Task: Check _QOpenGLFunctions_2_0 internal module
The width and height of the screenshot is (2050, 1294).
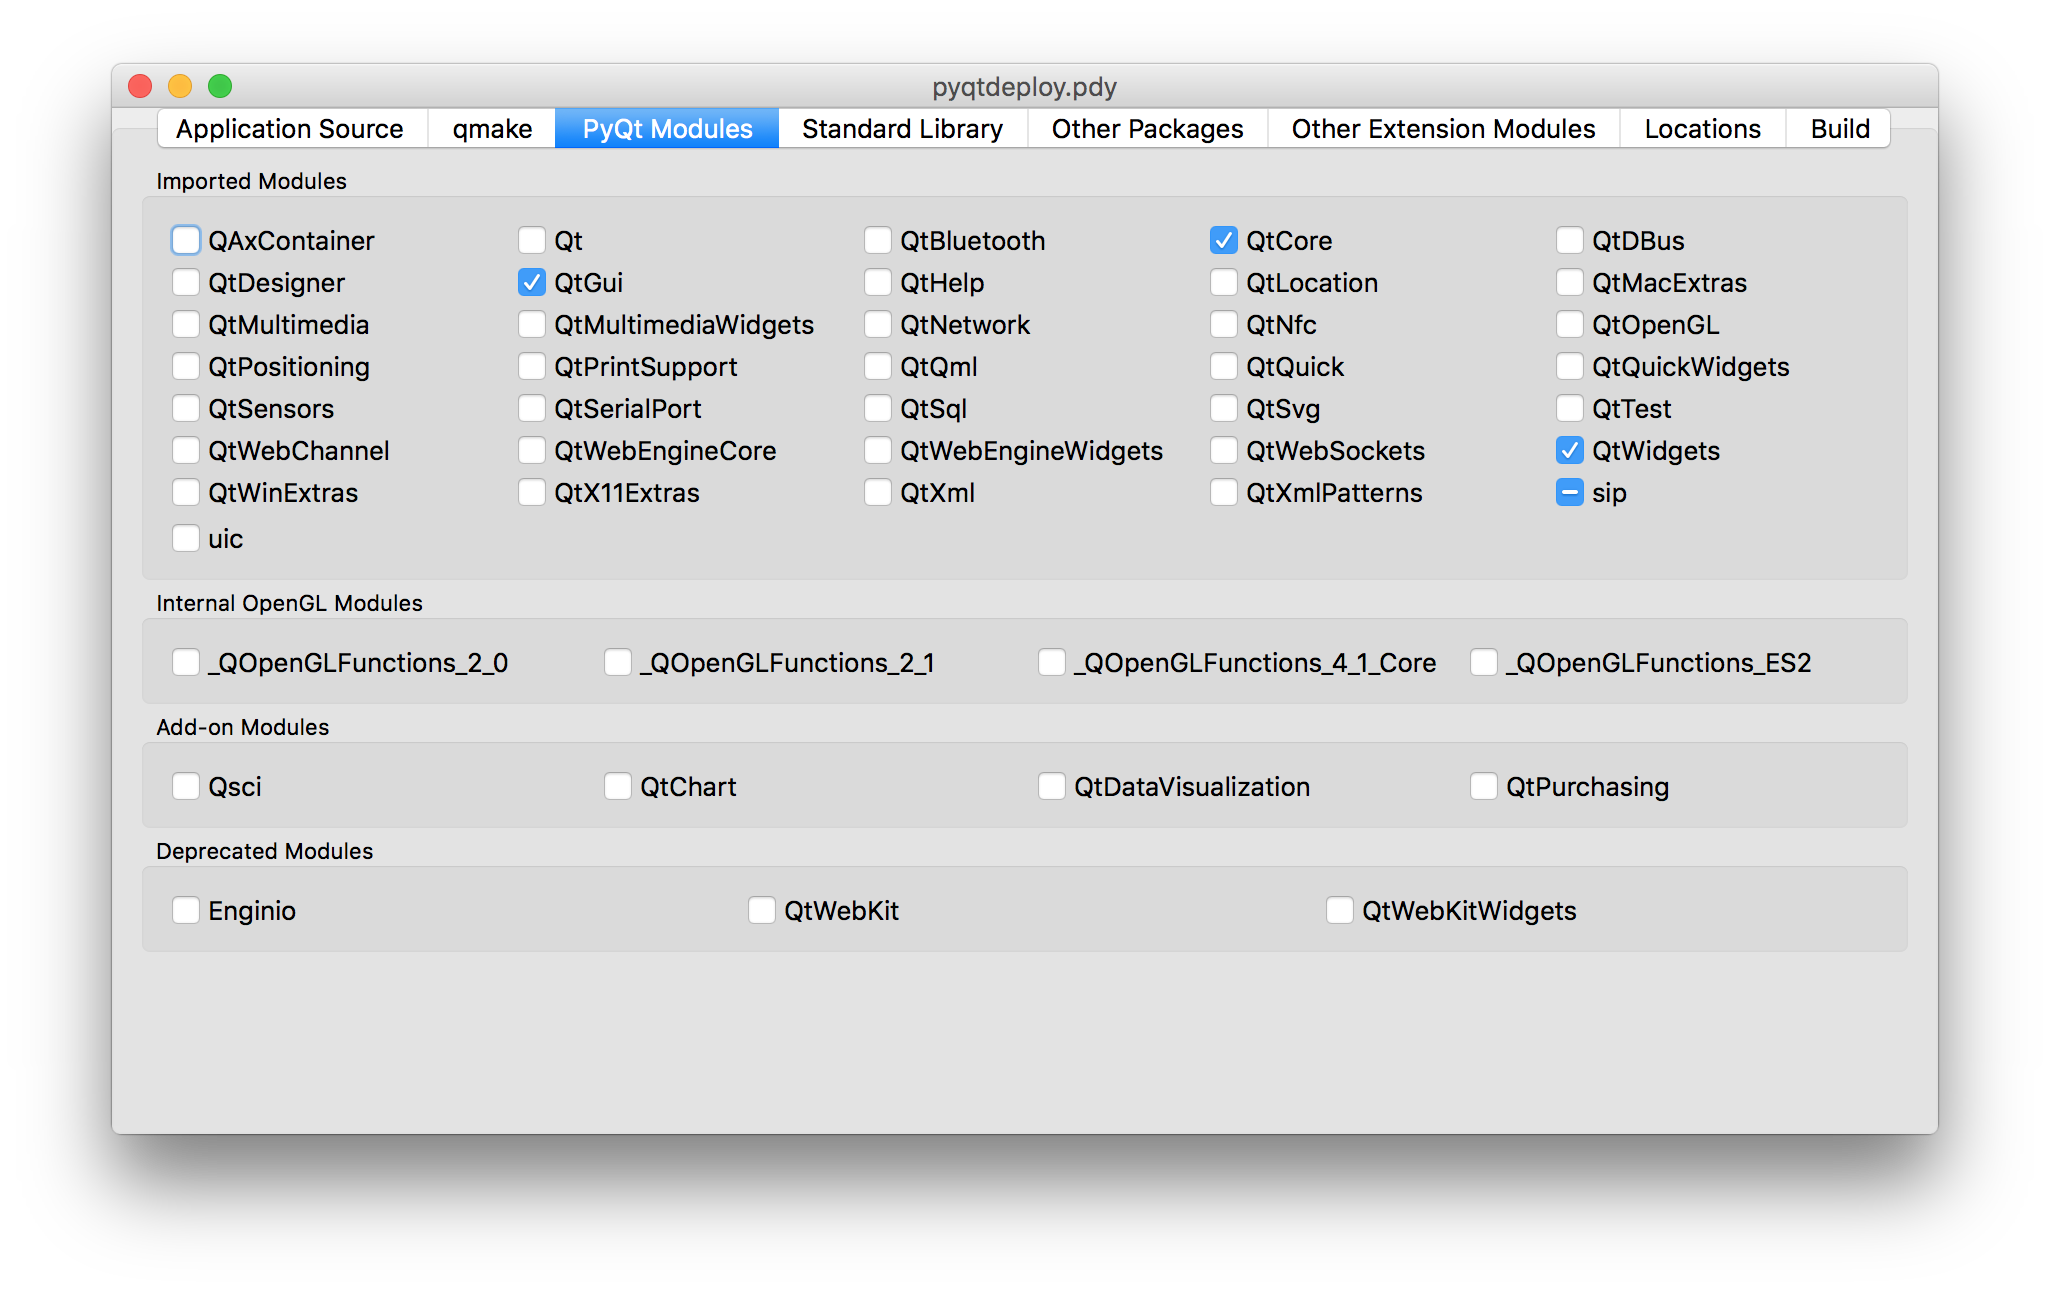Action: tap(186, 663)
